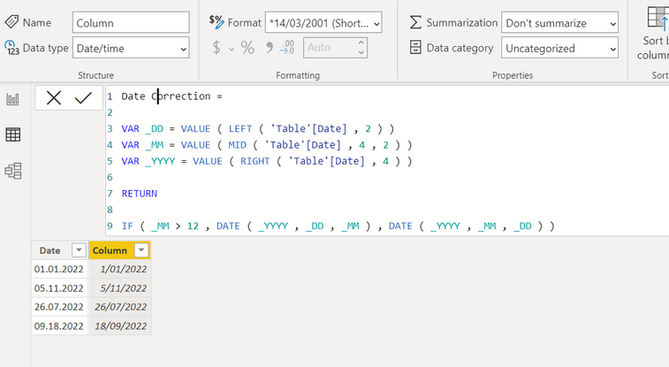Image resolution: width=669 pixels, height=367 pixels.
Task: Switch to Report view icon
Action: tap(13, 99)
